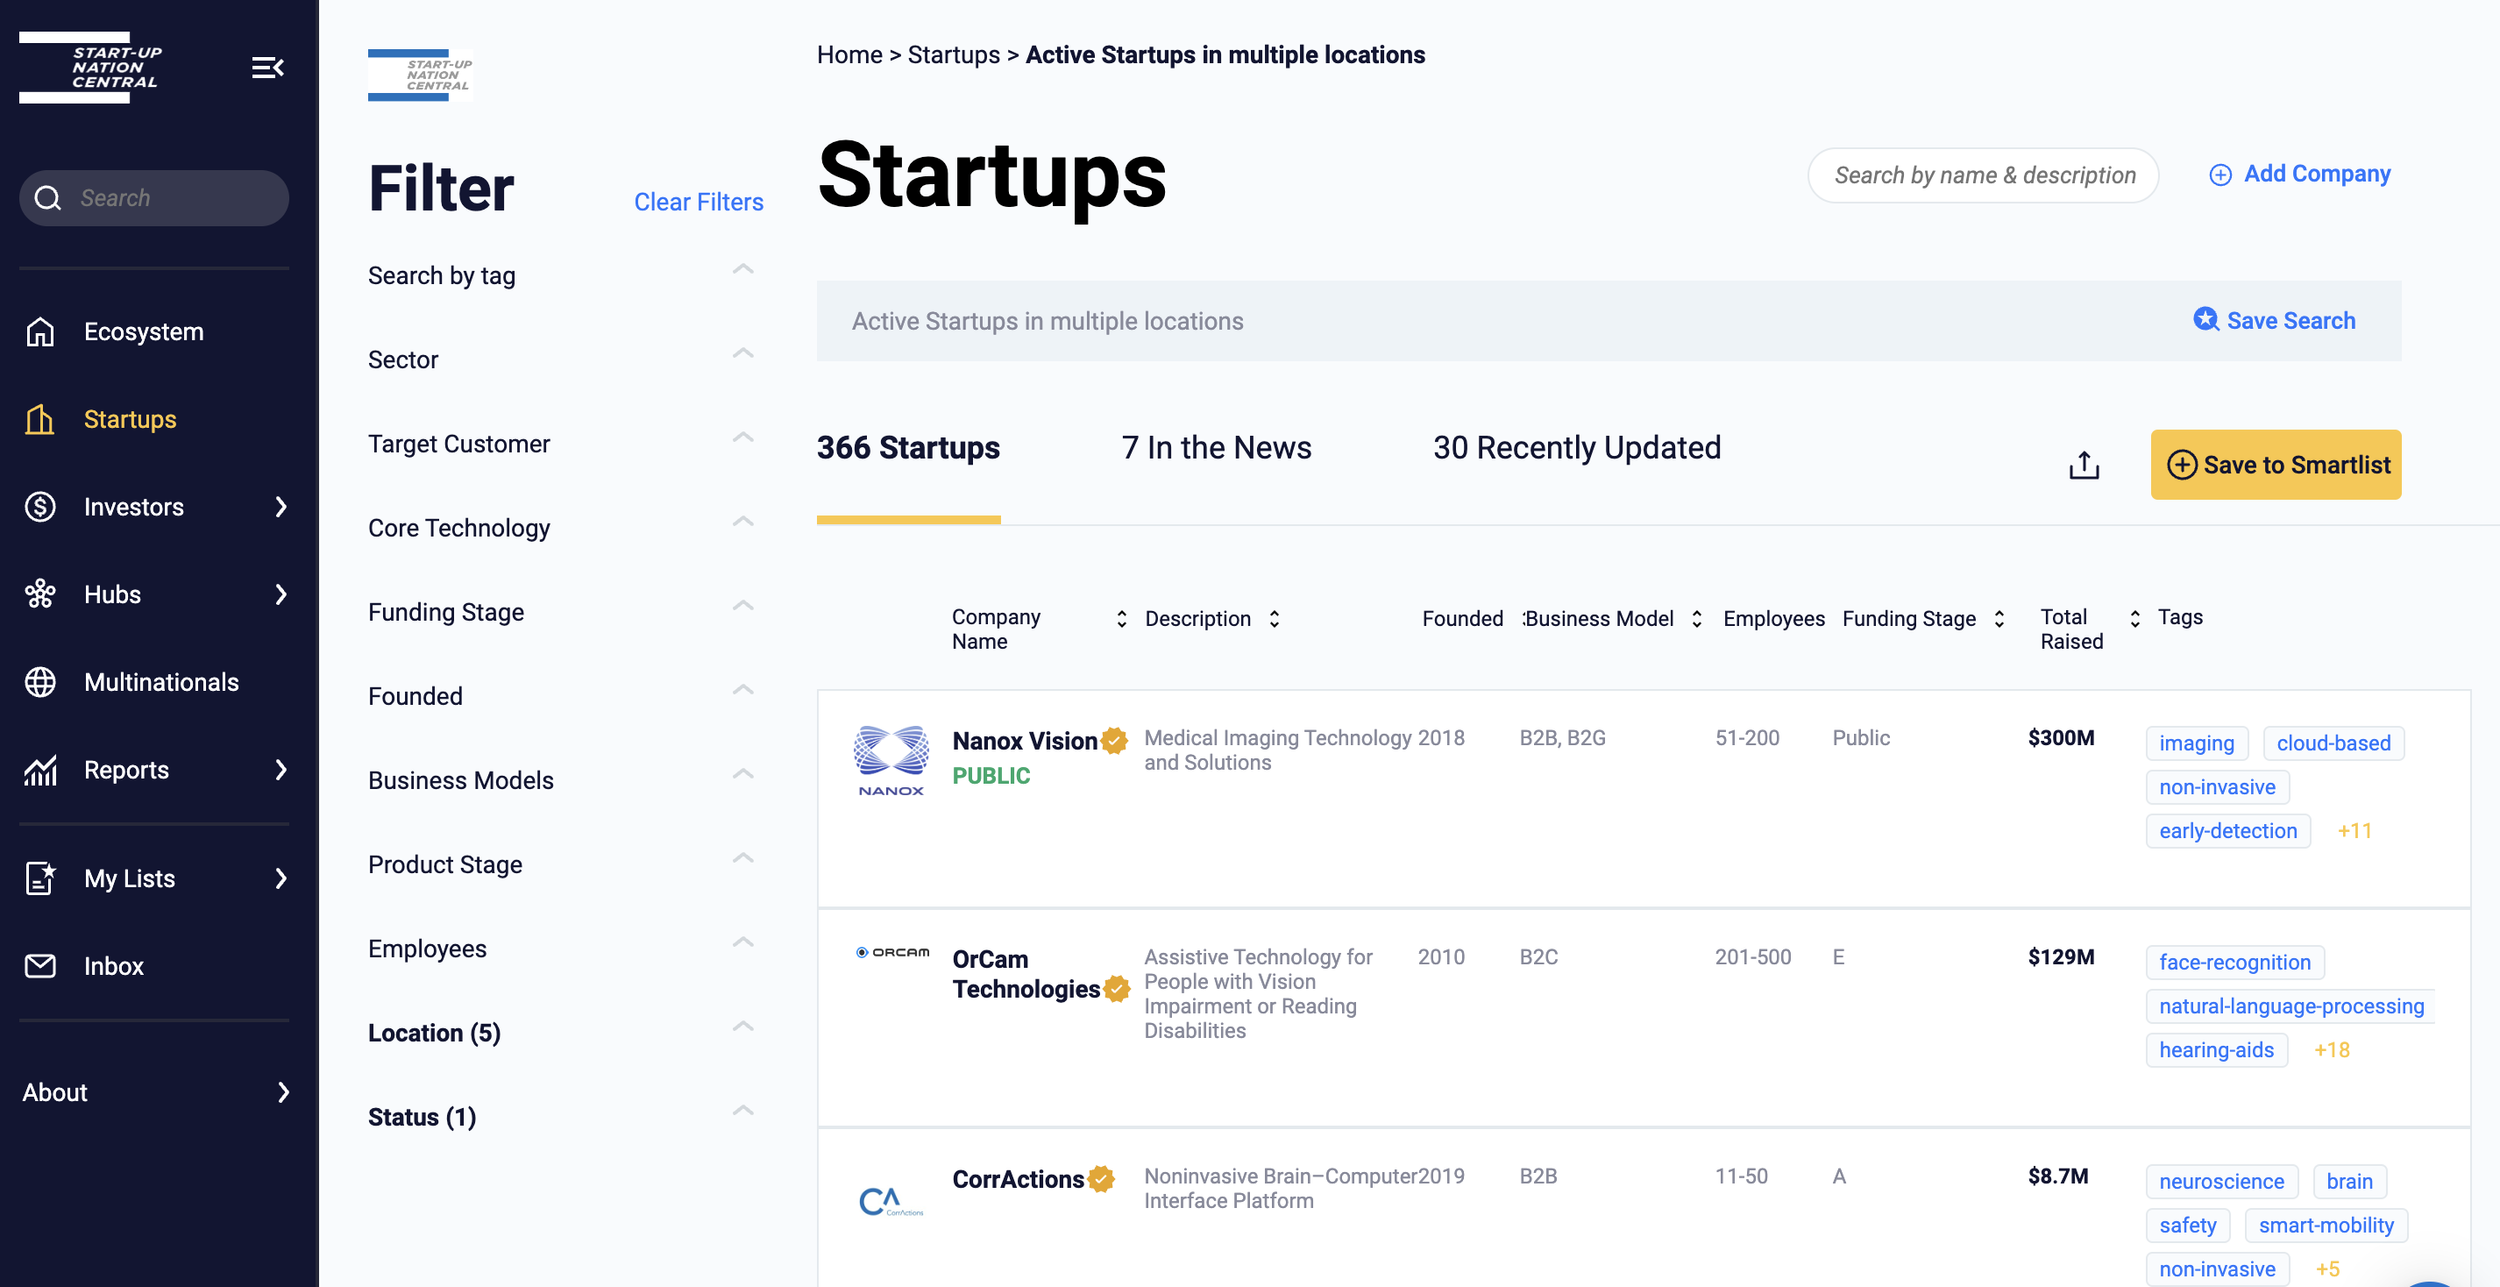Click the Save Search star icon
Screen dimensions: 2500x1287
tap(2205, 320)
